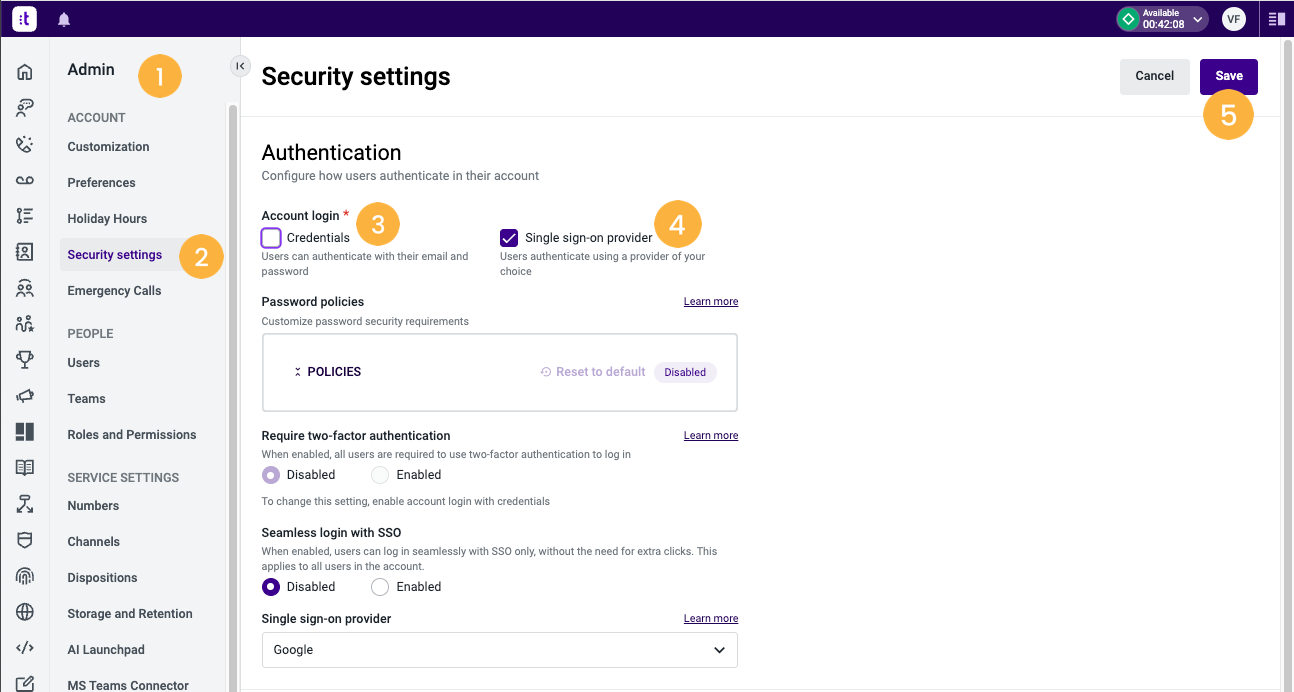Open the right side panel icon

pyautogui.click(x=1276, y=19)
